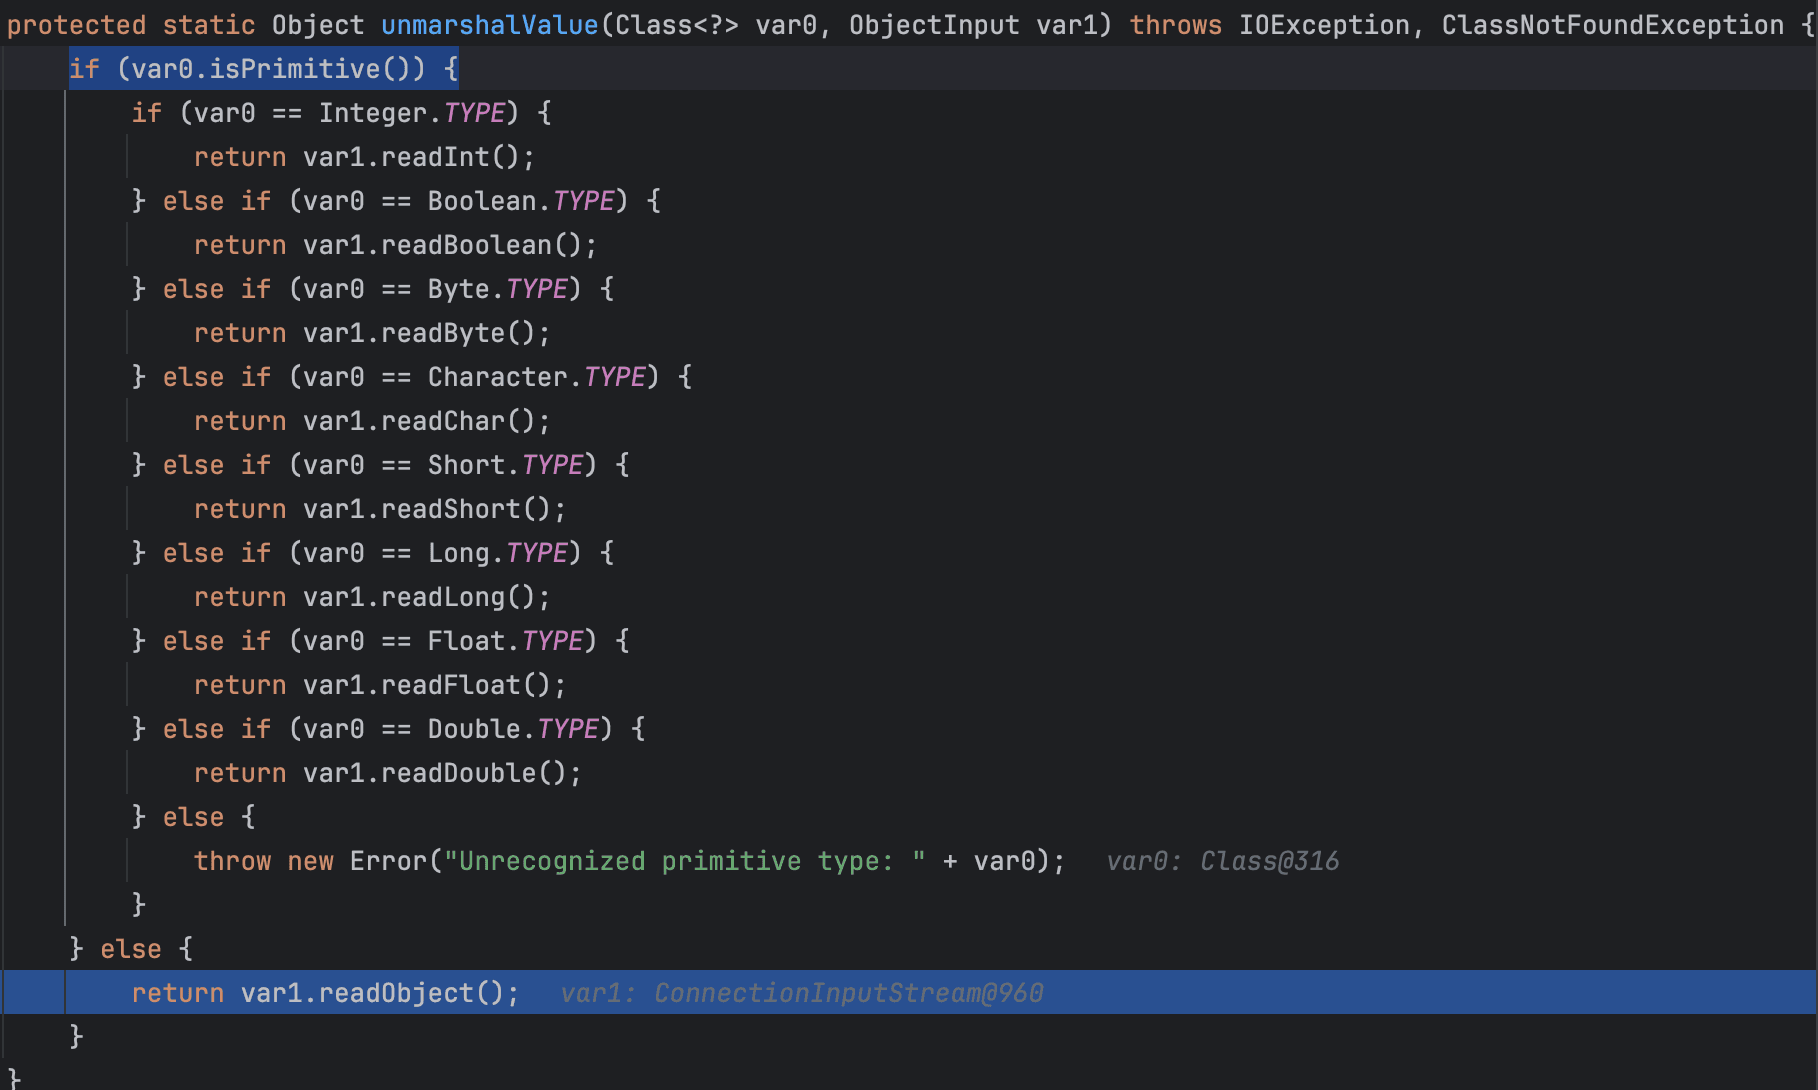Click the unmarshalValue method name
This screenshot has width=1818, height=1090.
tap(490, 25)
